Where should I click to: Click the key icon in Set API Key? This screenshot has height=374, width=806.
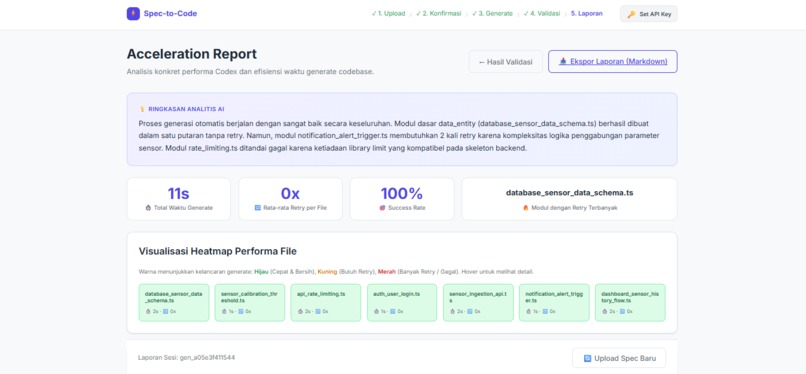tap(631, 14)
